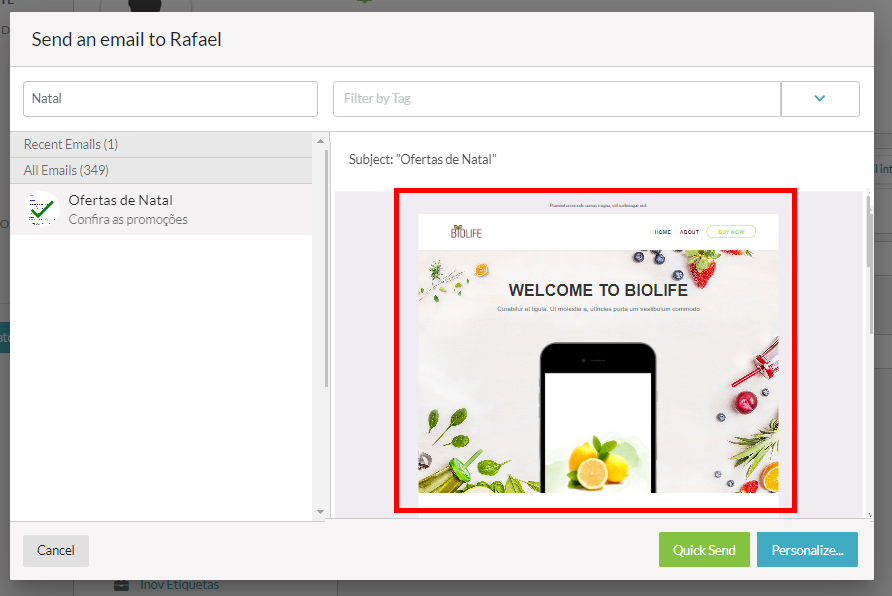The image size is (892, 596).
Task: Click the email list scrollbar up arrow
Action: tap(320, 141)
